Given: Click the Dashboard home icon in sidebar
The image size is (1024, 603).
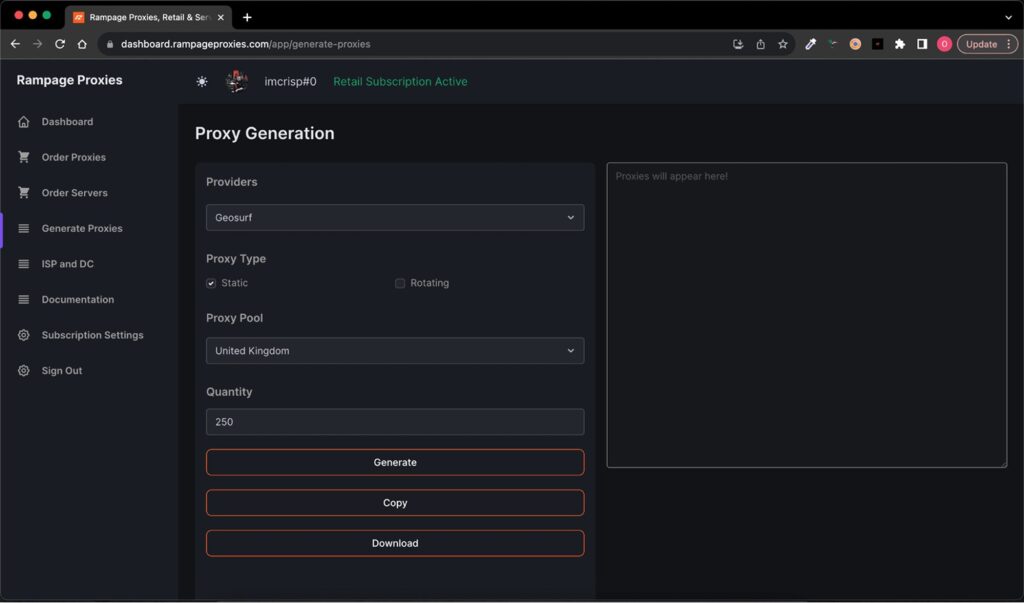Looking at the screenshot, I should [x=24, y=122].
